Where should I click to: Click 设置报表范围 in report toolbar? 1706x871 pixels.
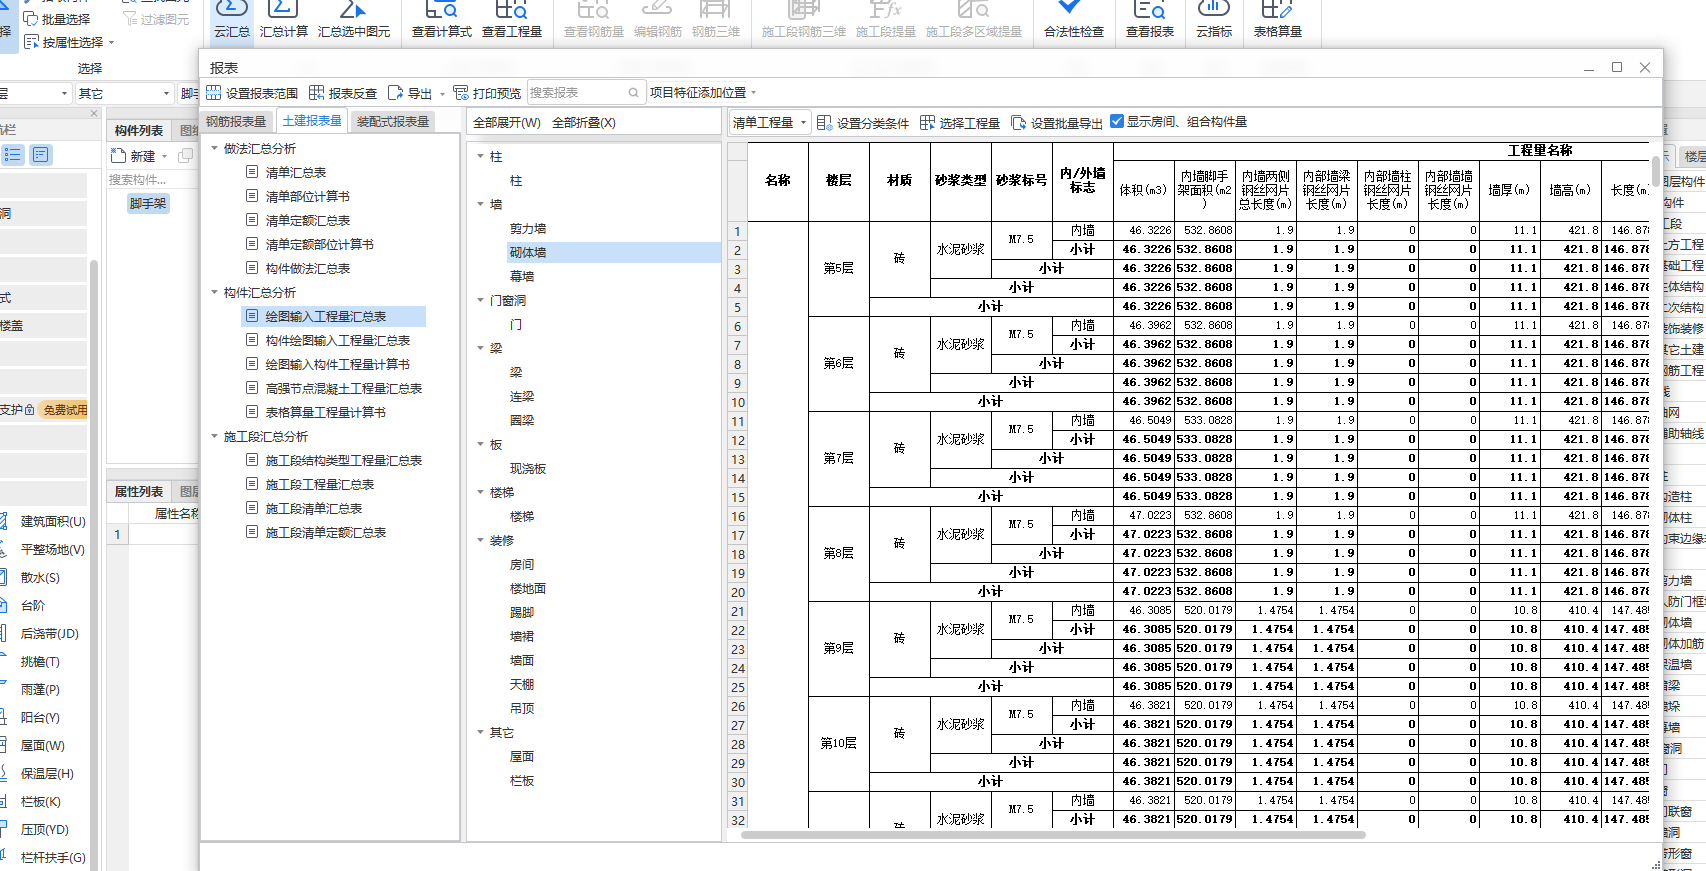click(252, 93)
